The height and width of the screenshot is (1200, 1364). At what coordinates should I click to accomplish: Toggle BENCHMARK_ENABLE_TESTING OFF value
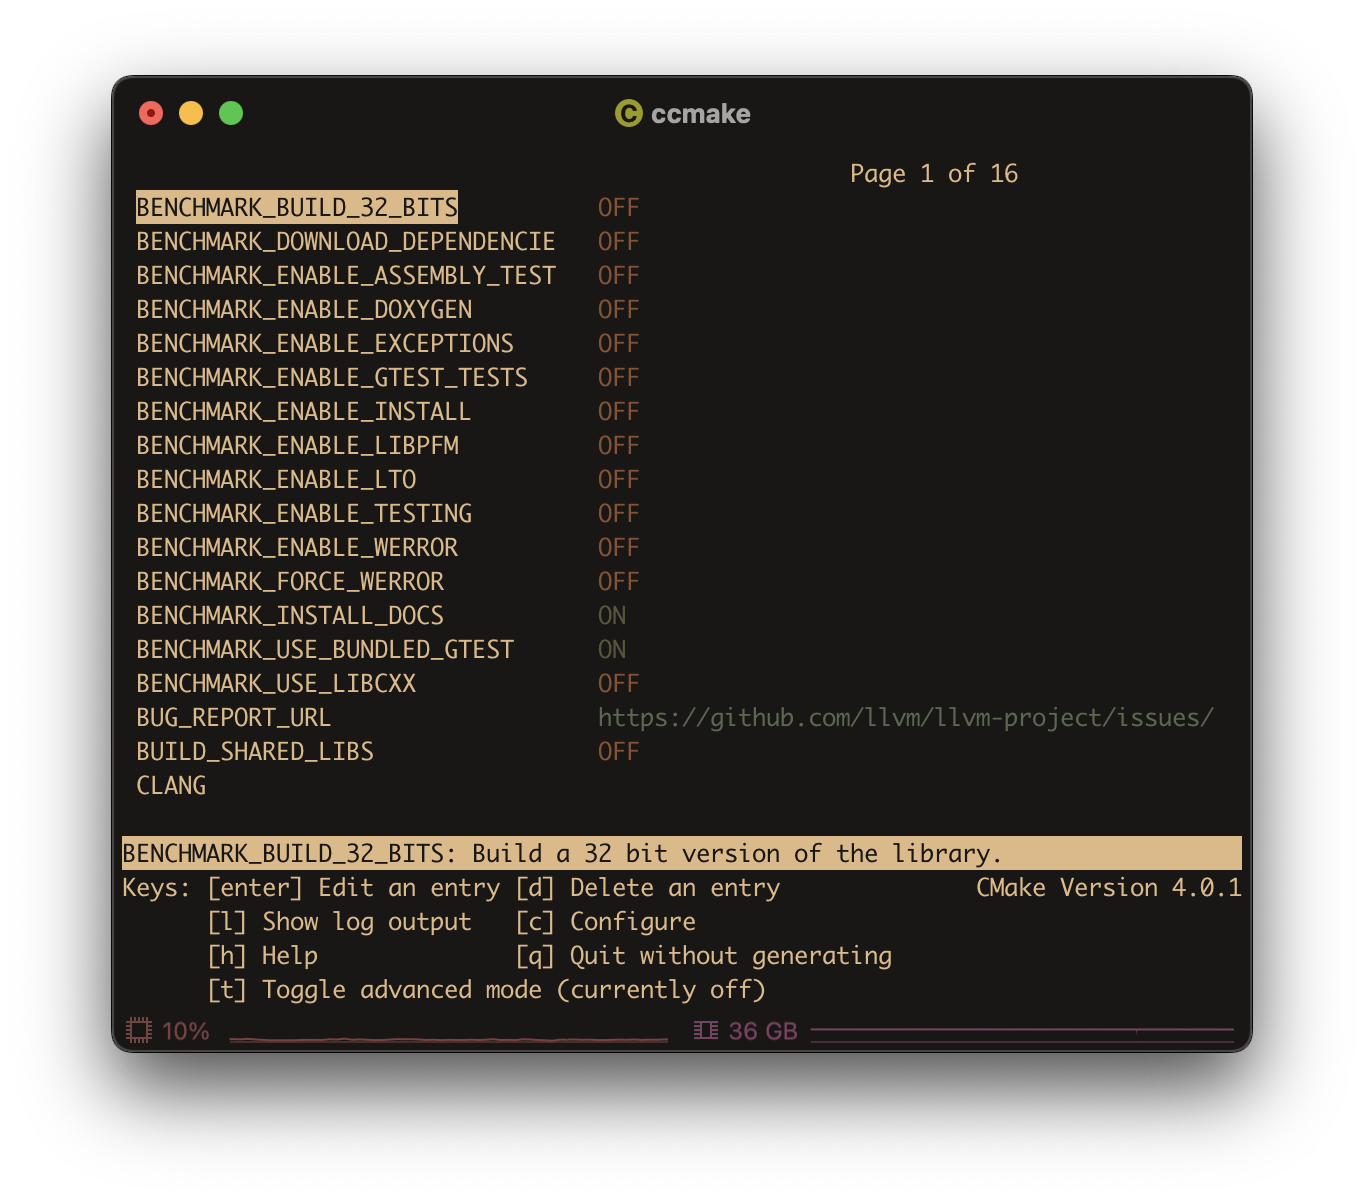[618, 513]
